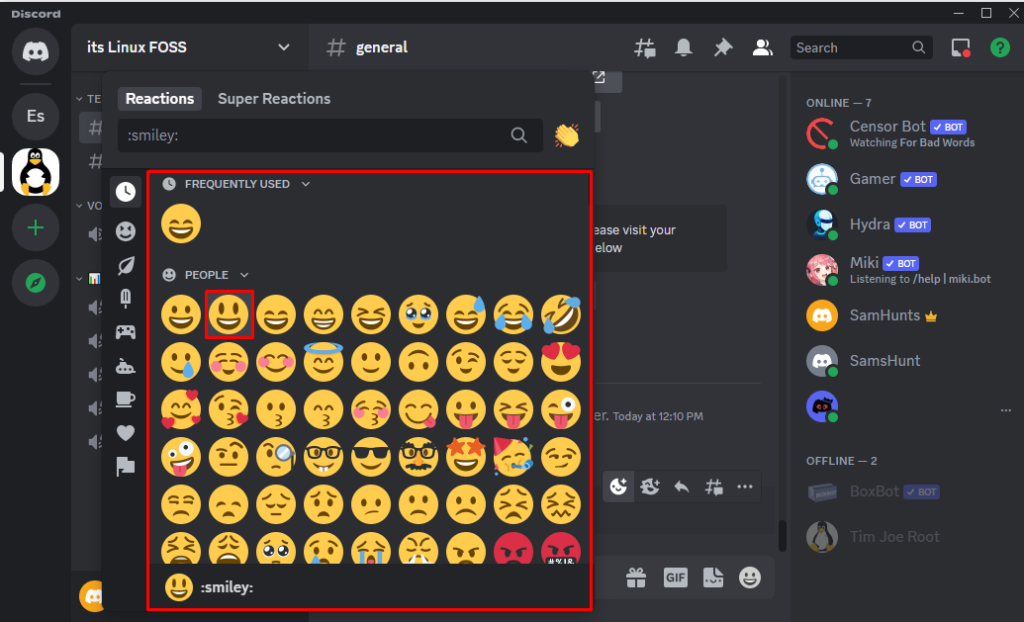Screen dimensions: 1024x622
Task: Select the highlighted smiley emoji
Action: [x=229, y=315]
